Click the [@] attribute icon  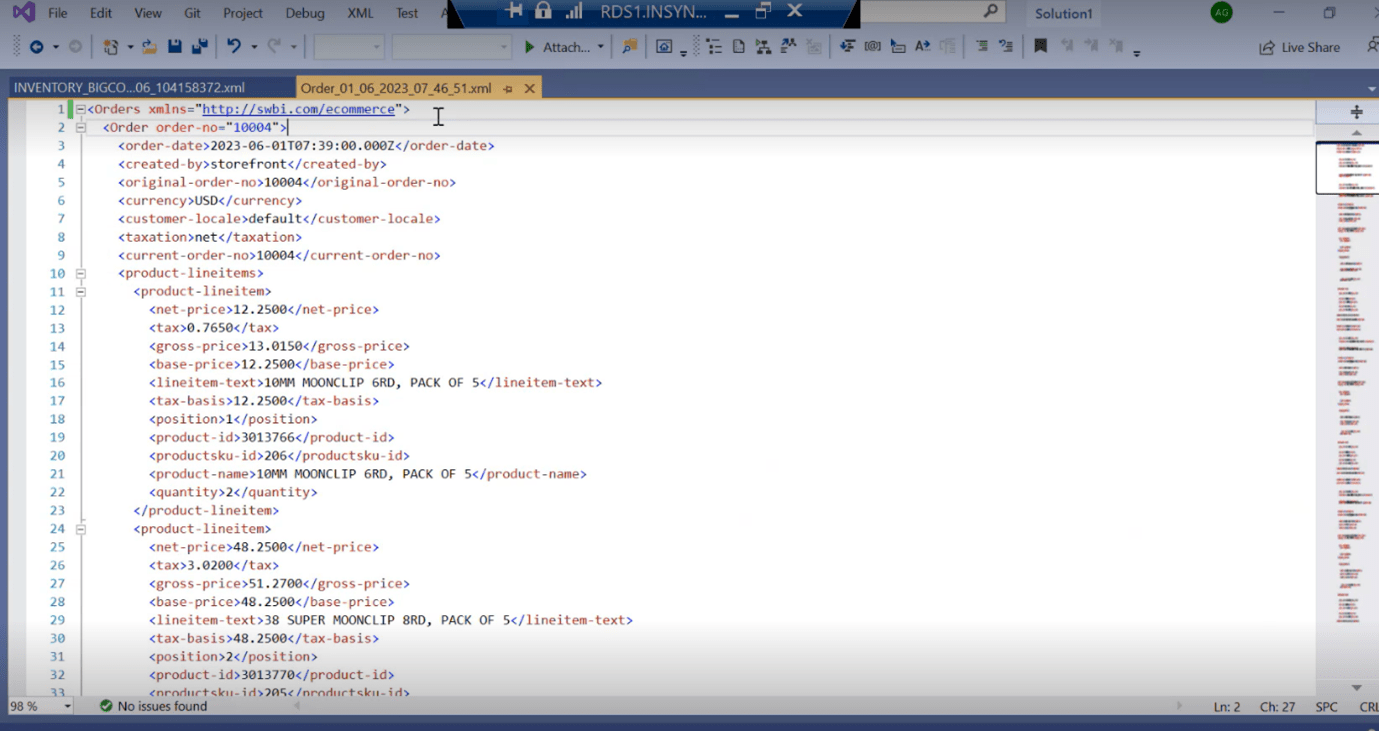point(872,47)
